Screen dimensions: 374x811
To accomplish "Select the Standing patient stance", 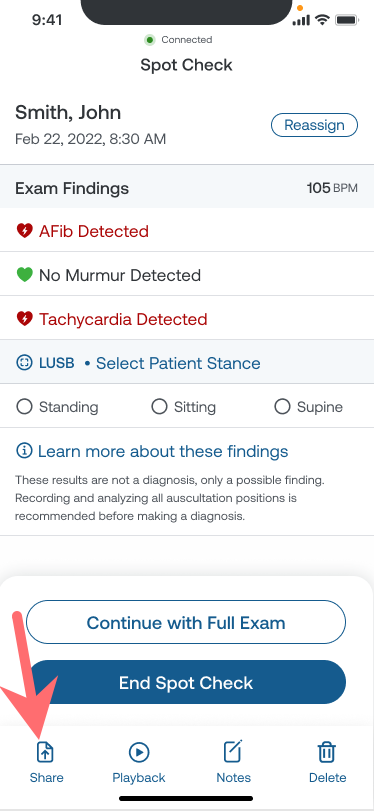I will [57, 407].
